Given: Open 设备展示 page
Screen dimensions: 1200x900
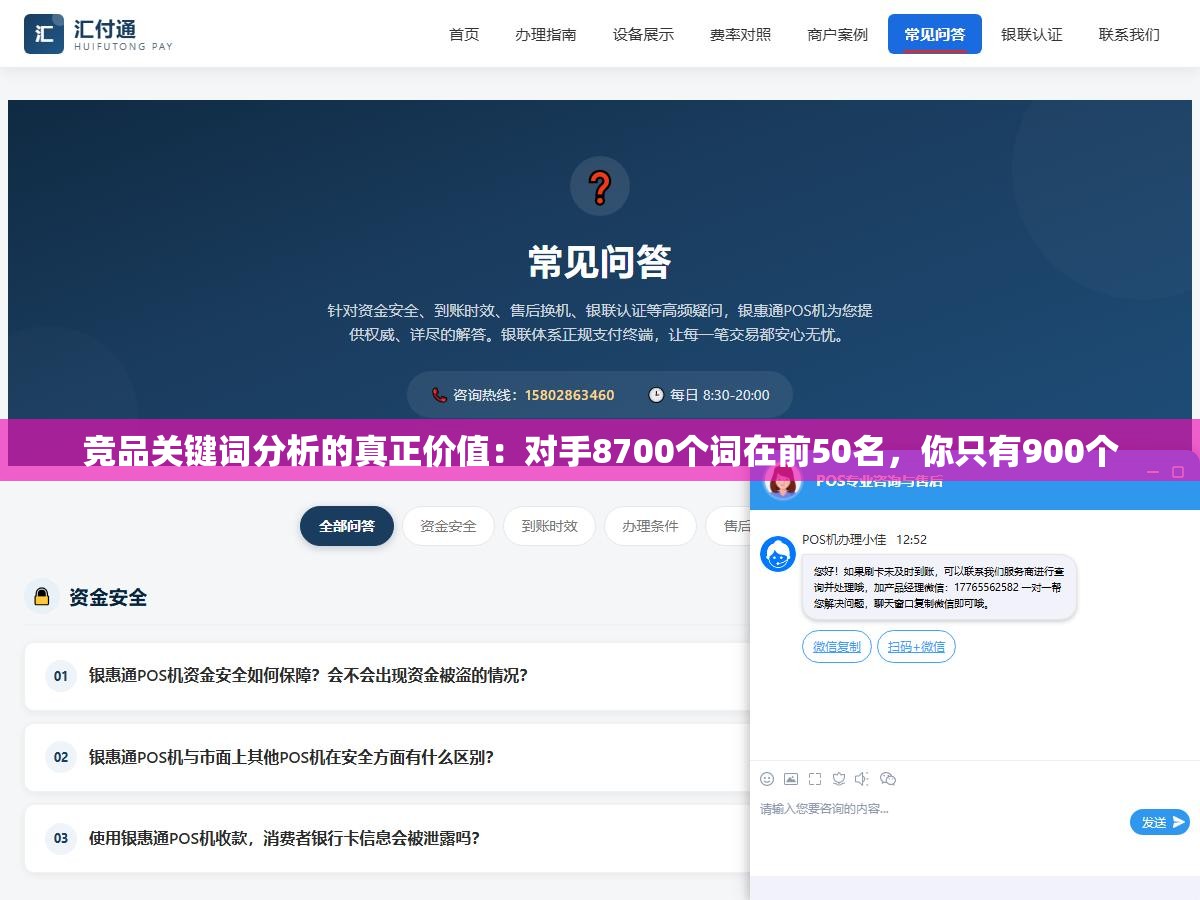Looking at the screenshot, I should 643,34.
